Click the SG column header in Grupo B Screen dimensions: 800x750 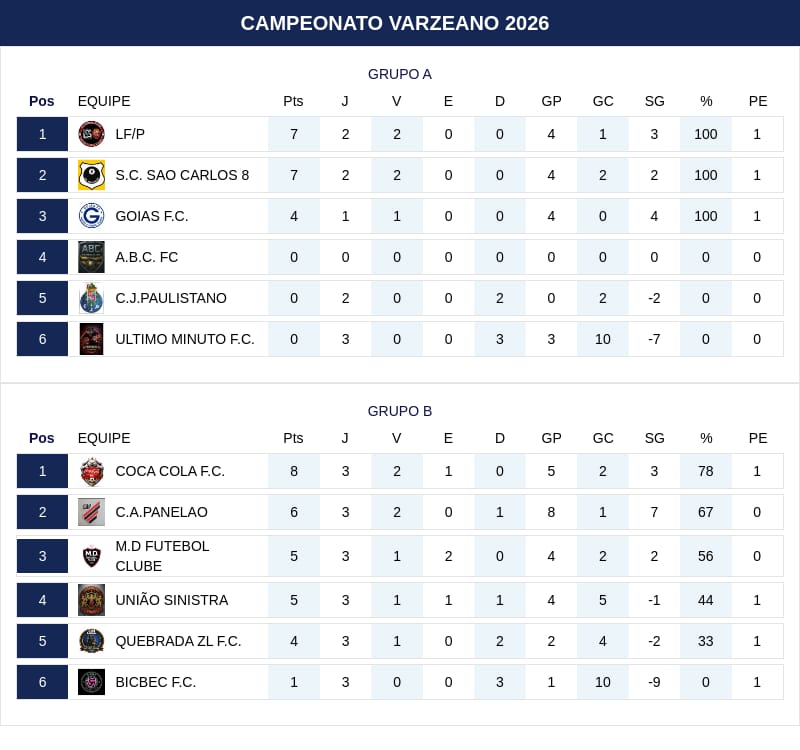(655, 438)
